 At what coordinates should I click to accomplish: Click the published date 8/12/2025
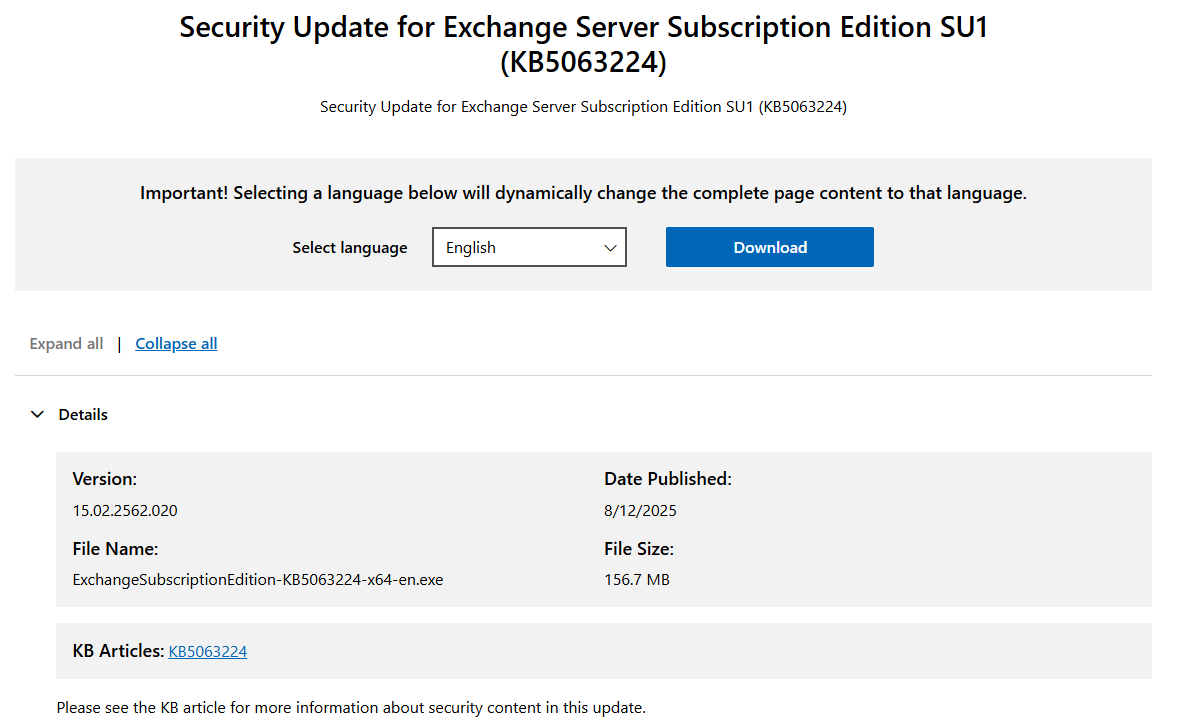640,511
